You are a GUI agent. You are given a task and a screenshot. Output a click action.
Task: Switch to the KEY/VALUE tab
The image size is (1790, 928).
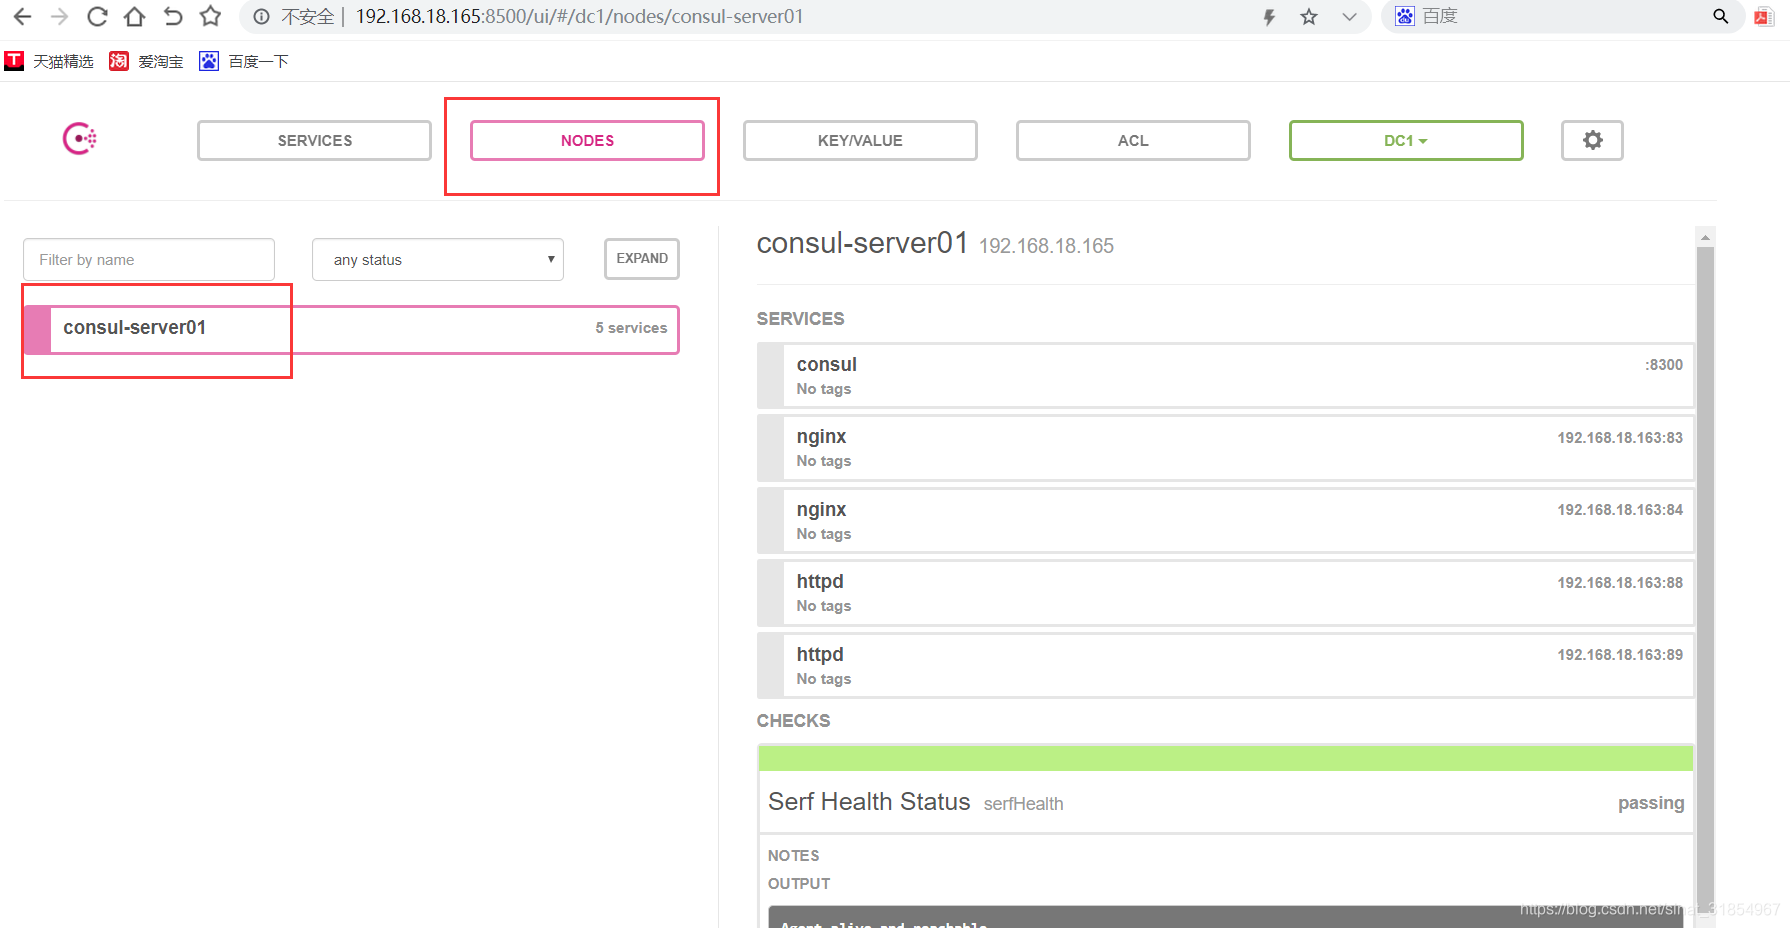860,140
